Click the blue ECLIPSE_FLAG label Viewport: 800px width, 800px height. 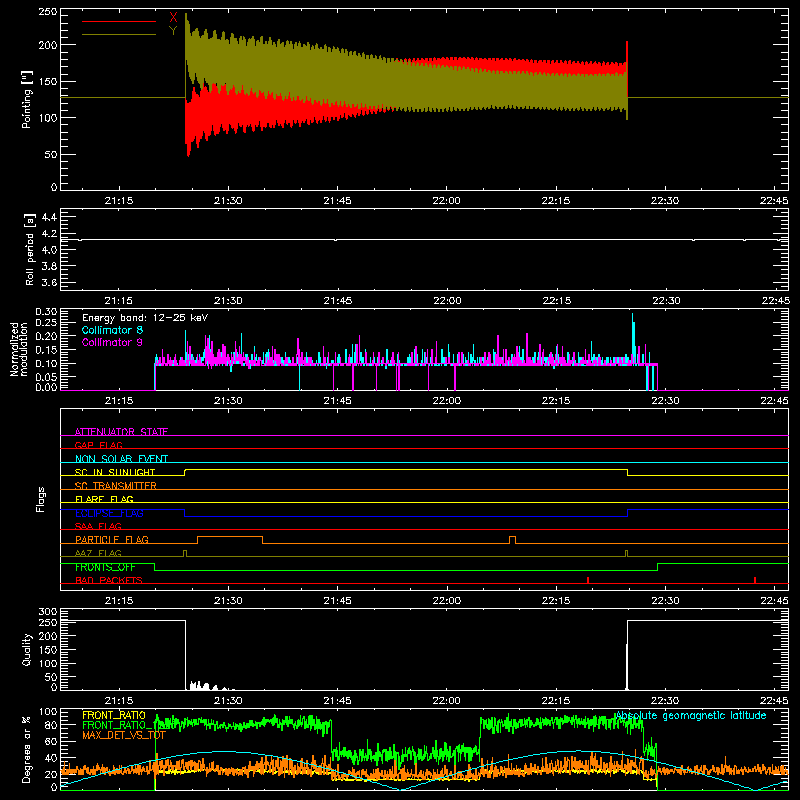tap(109, 513)
